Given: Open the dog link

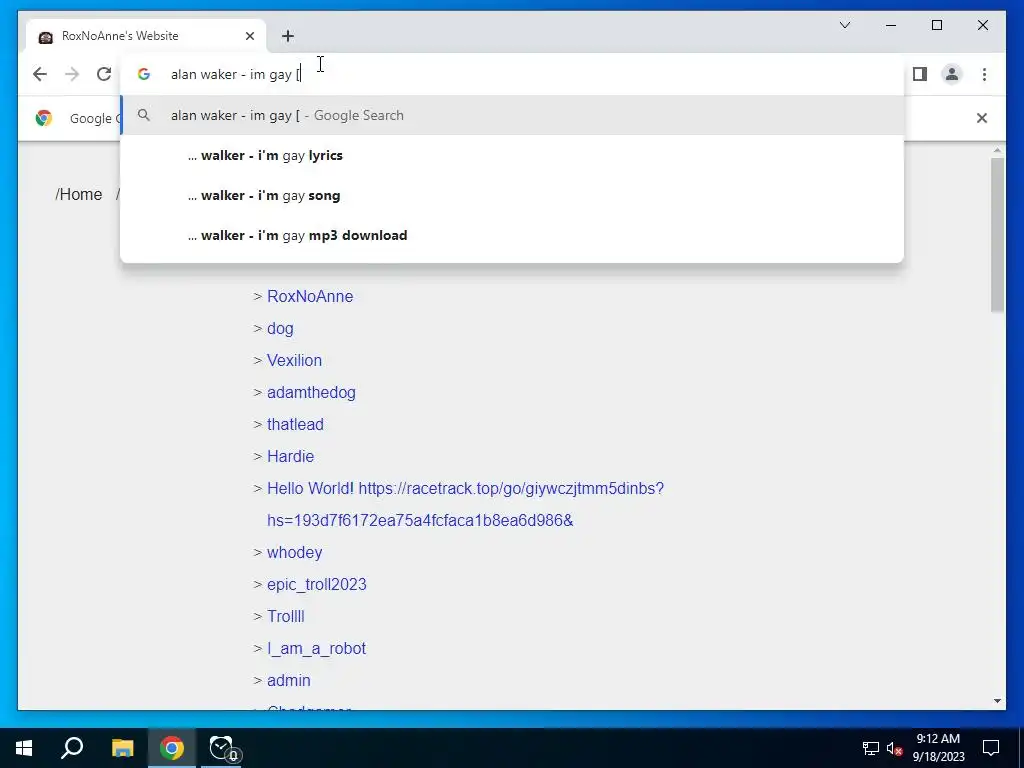Looking at the screenshot, I should pos(280,328).
